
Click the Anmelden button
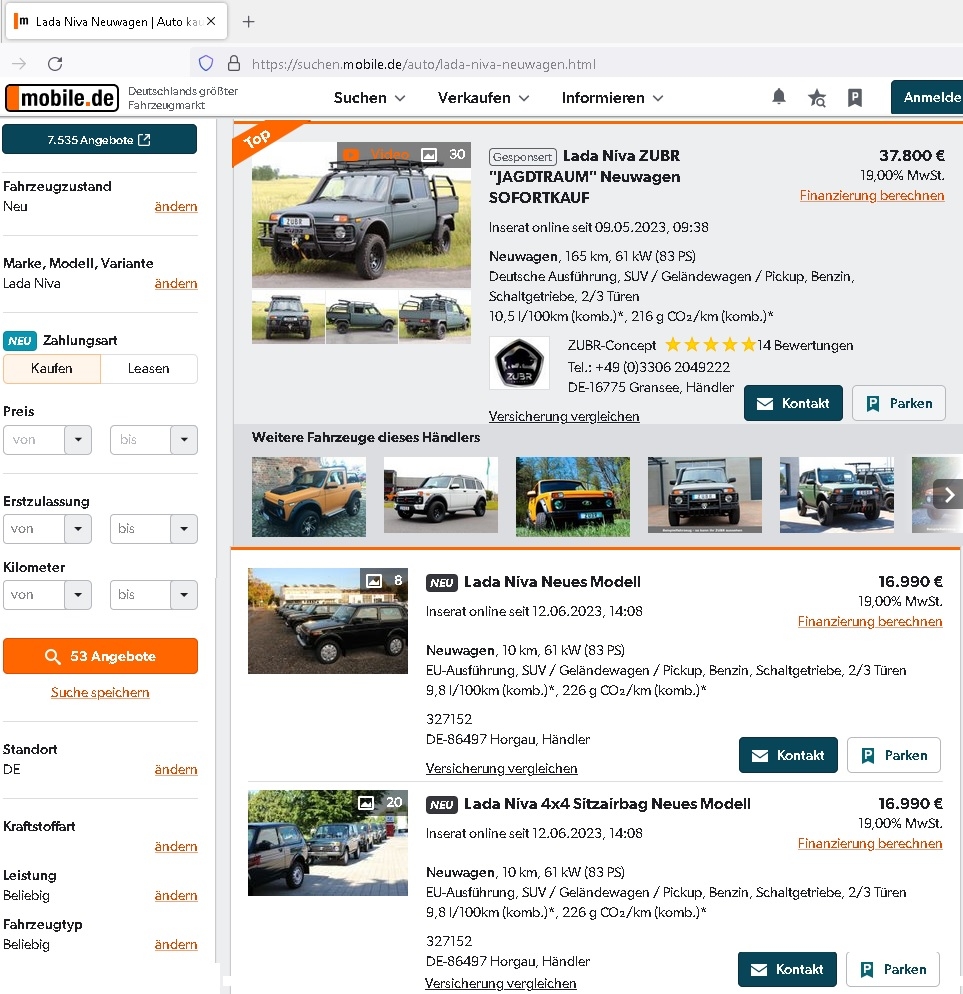coord(927,97)
